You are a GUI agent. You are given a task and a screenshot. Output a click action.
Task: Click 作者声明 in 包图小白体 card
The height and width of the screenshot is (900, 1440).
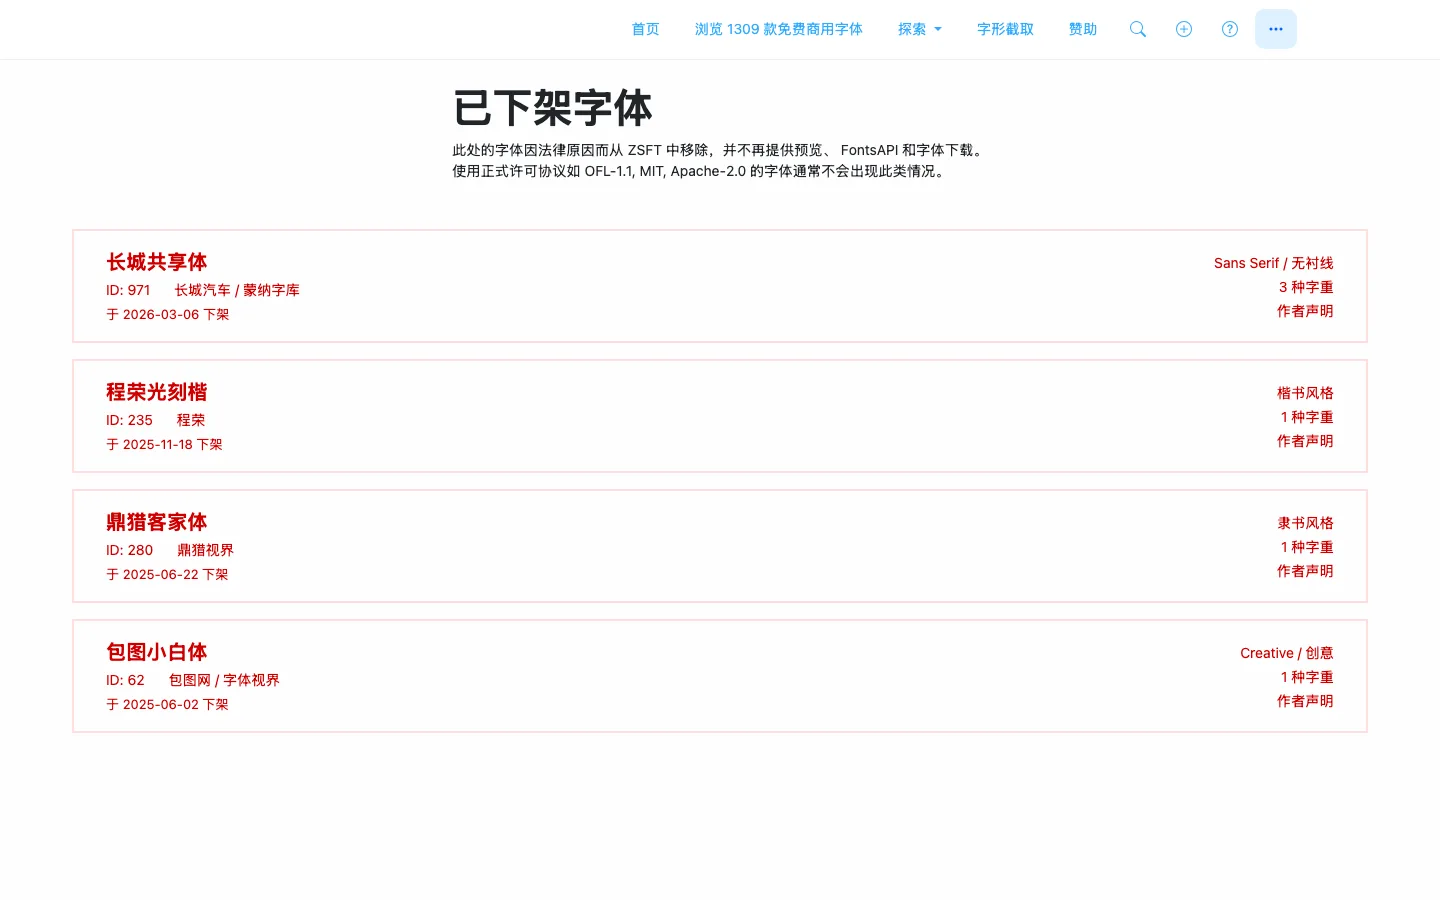pyautogui.click(x=1305, y=701)
